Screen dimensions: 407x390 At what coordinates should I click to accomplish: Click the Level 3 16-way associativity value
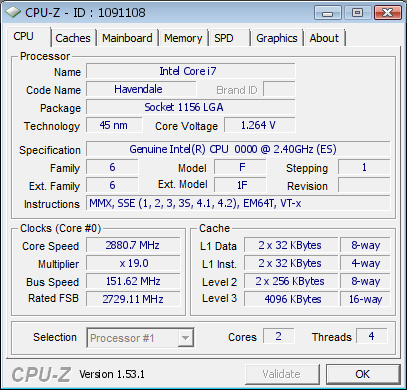coord(365,299)
